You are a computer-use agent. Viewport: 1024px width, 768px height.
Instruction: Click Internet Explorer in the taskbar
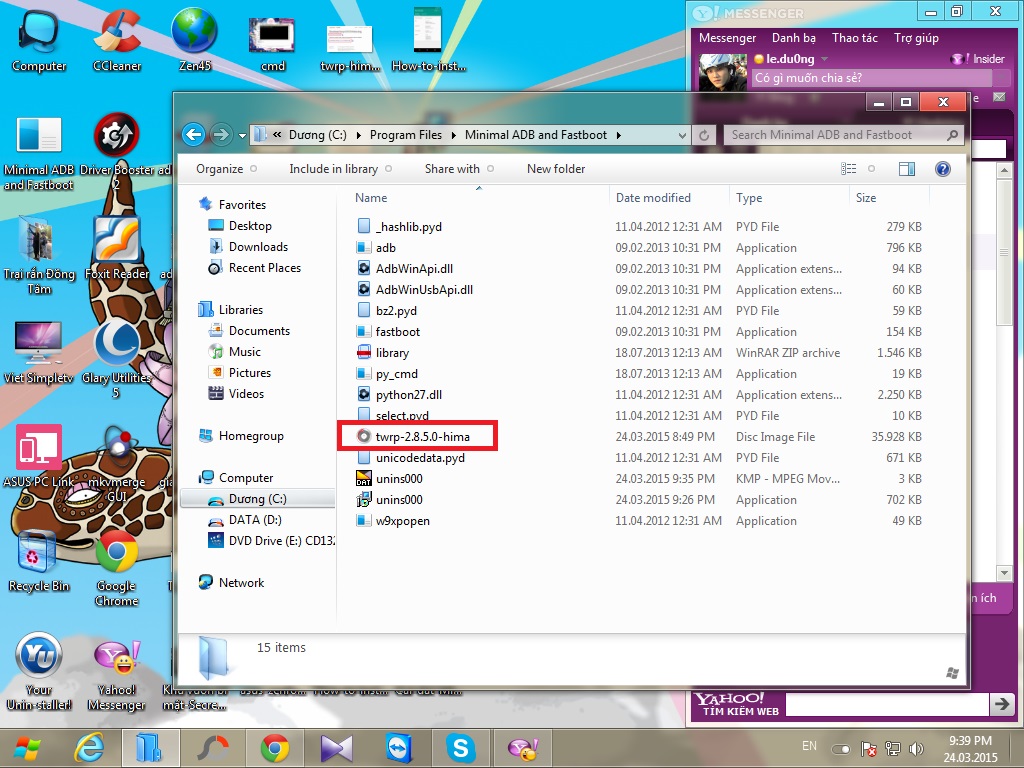[x=89, y=748]
